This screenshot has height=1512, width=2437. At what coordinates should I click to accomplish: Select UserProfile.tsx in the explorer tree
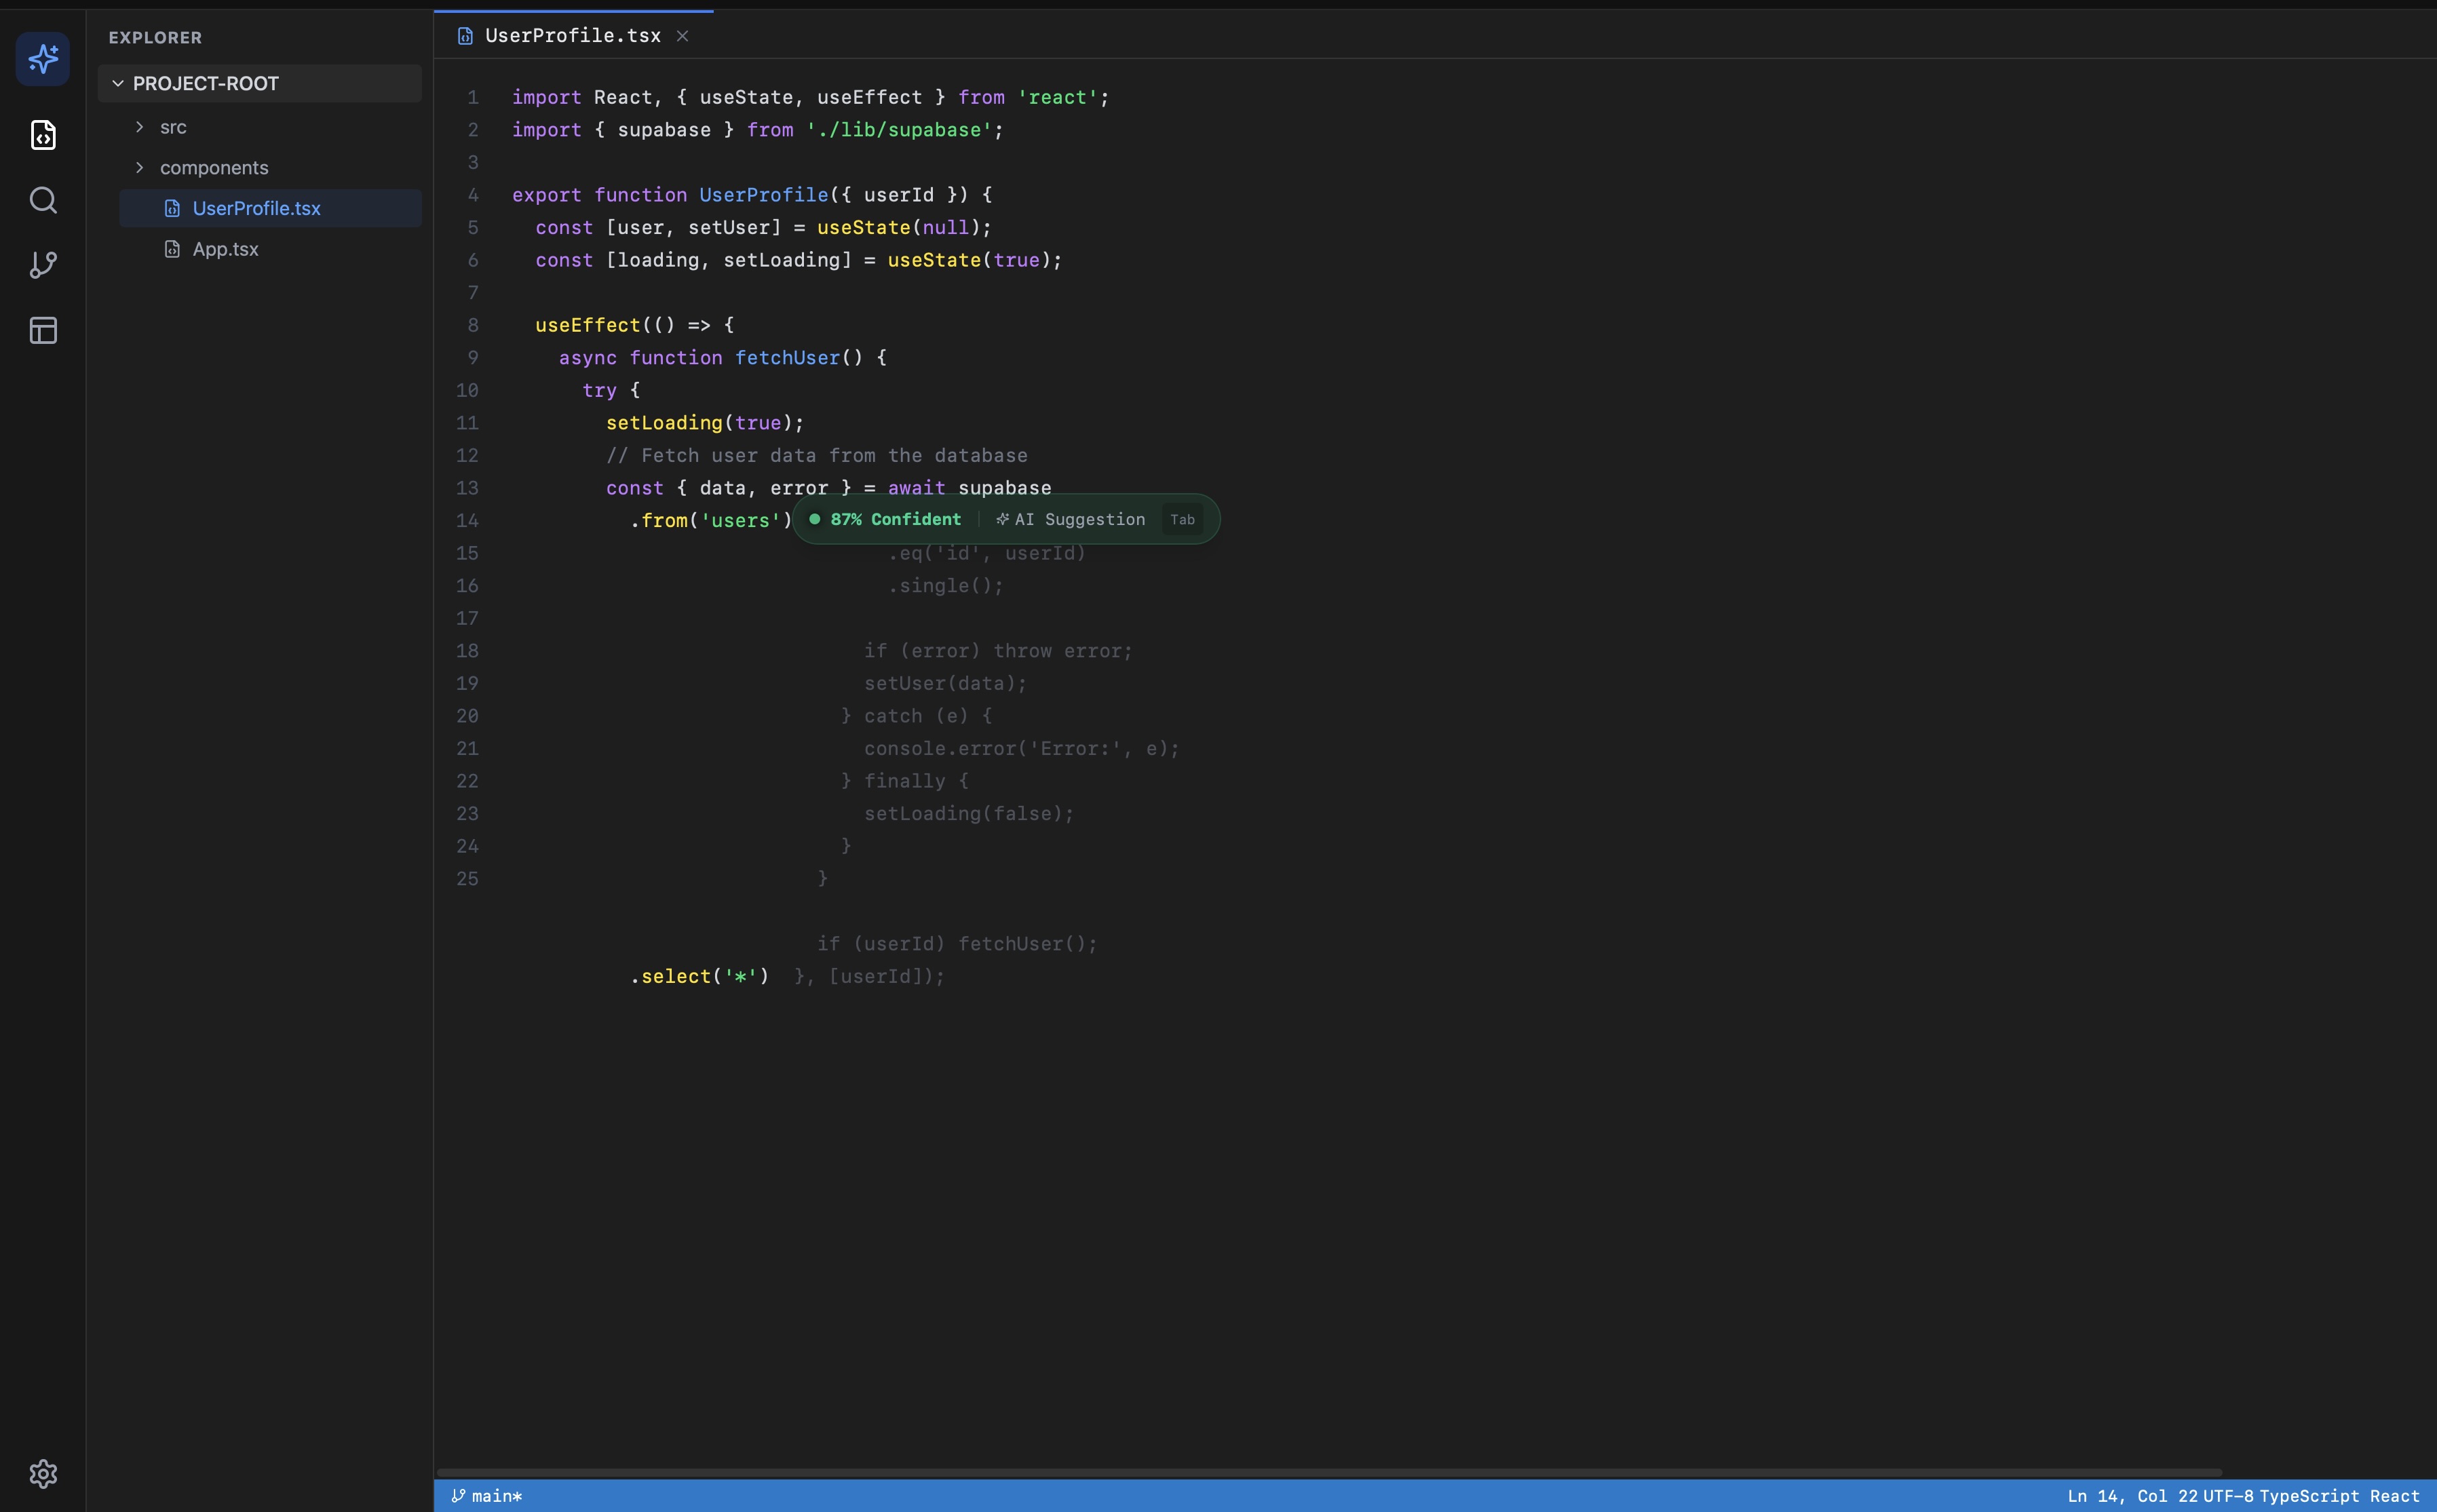[x=258, y=208]
